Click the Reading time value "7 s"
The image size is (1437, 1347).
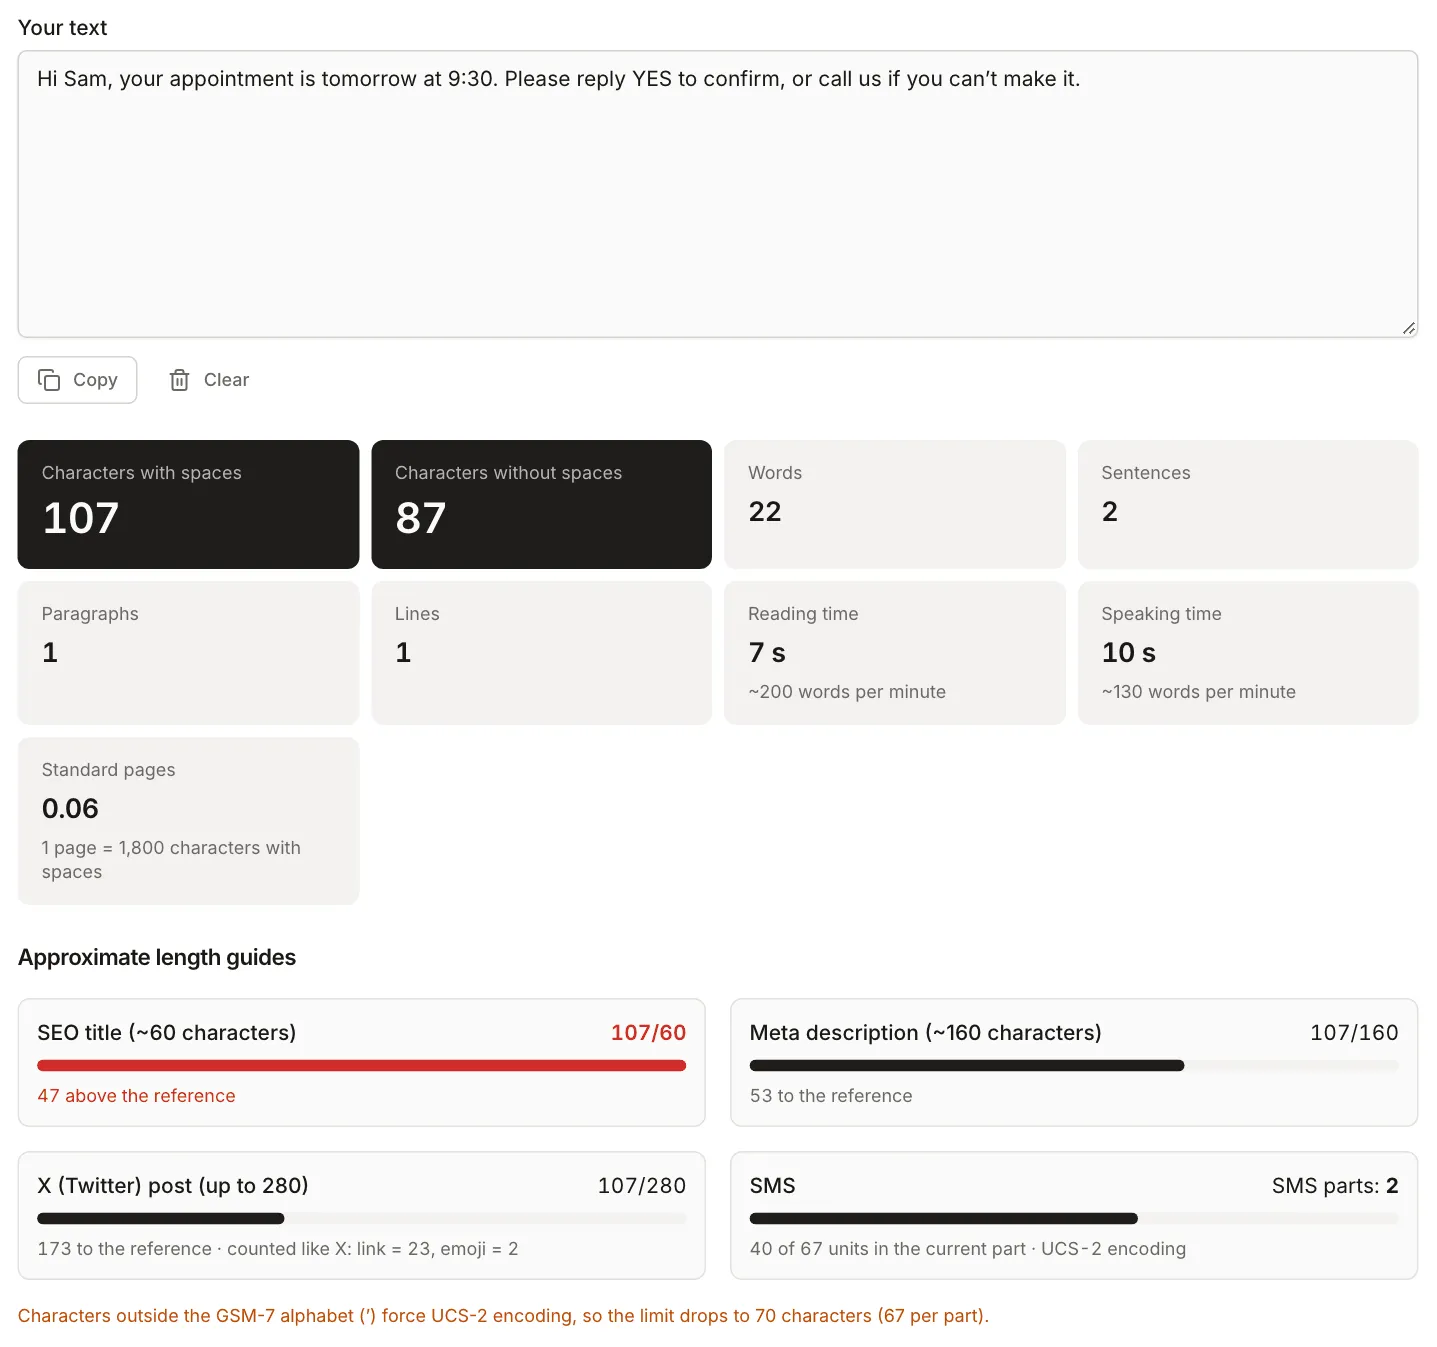(767, 653)
